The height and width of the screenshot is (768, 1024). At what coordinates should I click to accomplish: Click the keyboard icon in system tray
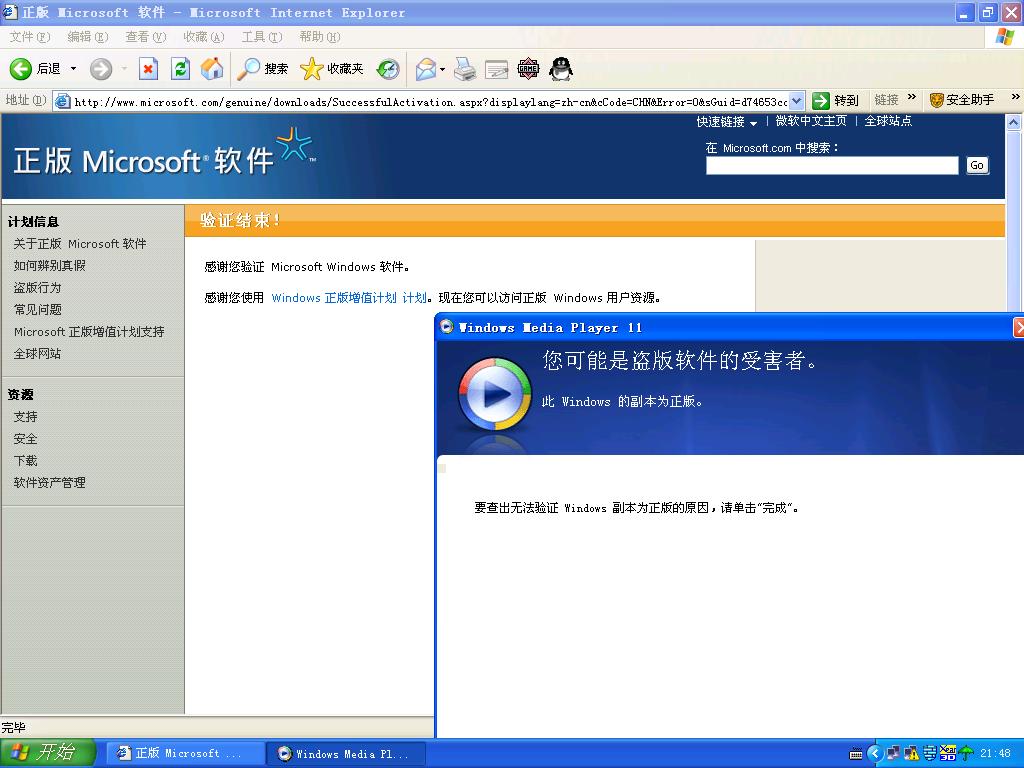[855, 754]
